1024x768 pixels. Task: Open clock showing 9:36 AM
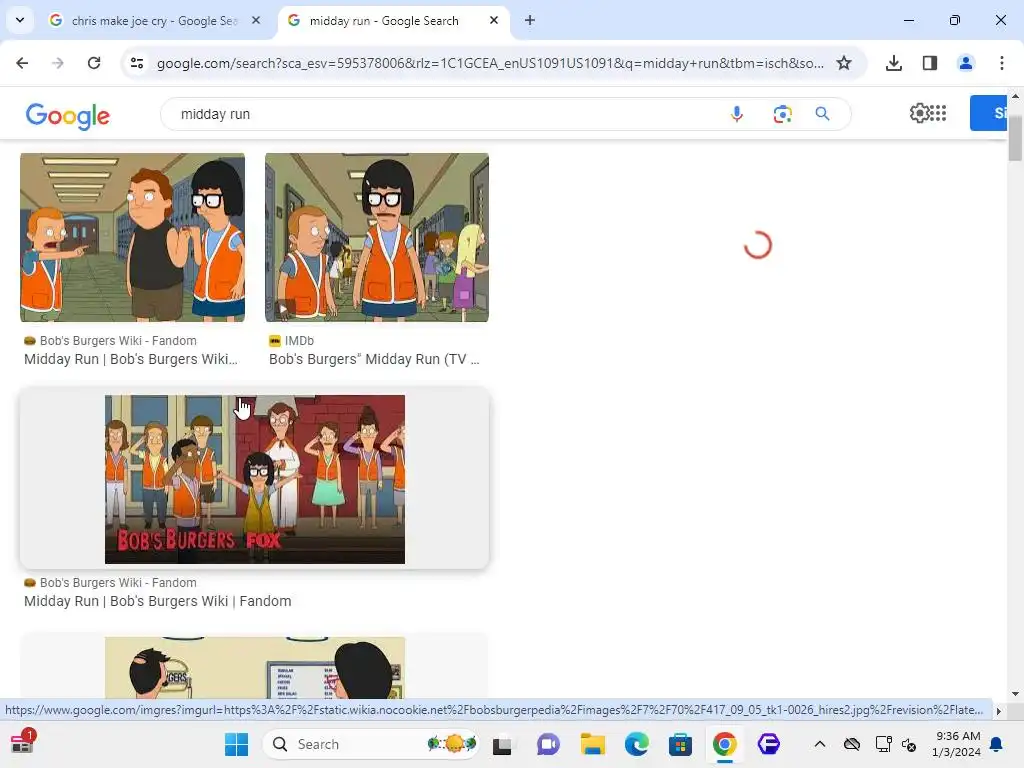(956, 744)
